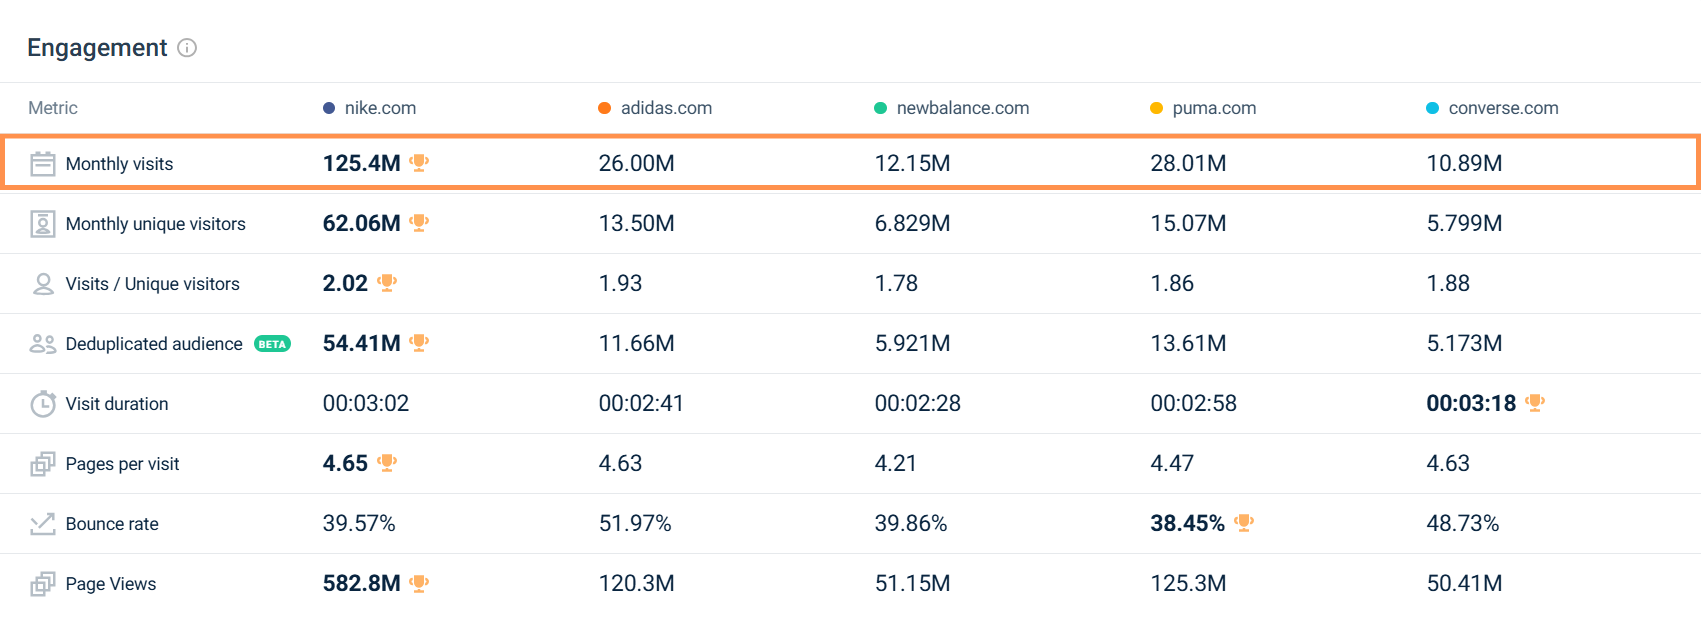This screenshot has width=1701, height=641.
Task: Click the 6.829M unique visitors value
Action: (912, 223)
